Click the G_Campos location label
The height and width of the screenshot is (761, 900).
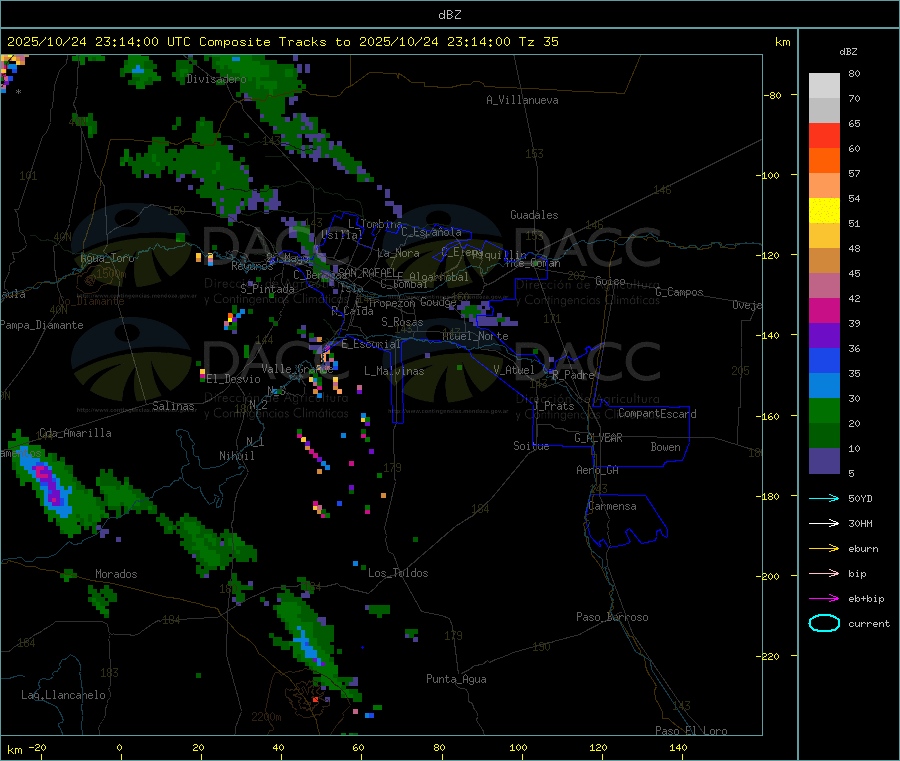(679, 292)
